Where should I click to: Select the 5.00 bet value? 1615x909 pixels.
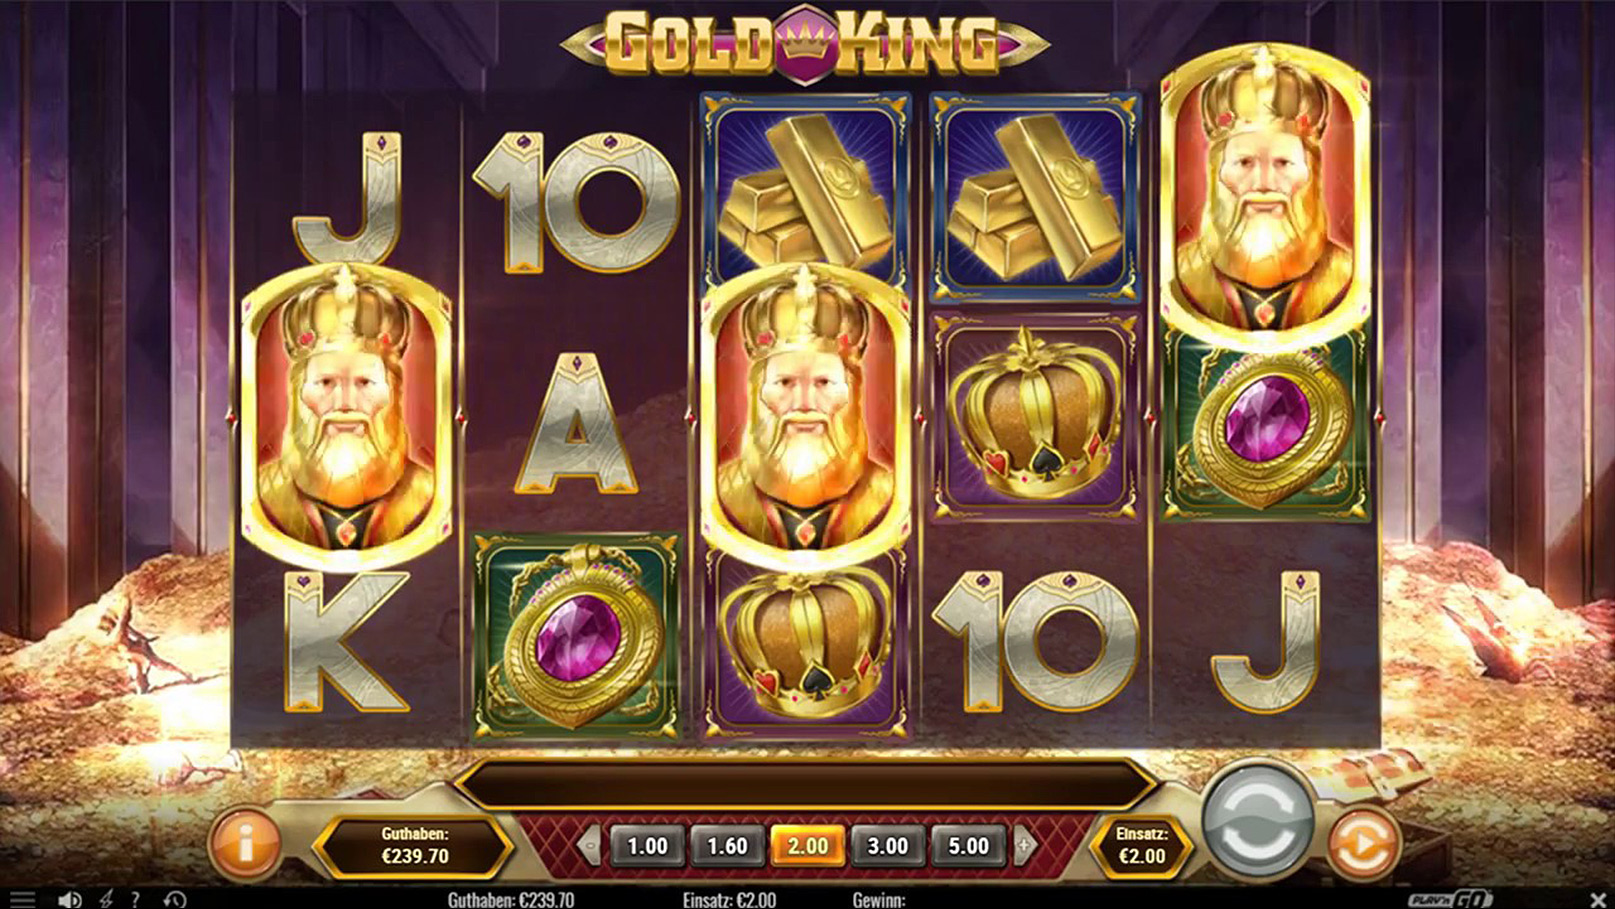tap(968, 846)
